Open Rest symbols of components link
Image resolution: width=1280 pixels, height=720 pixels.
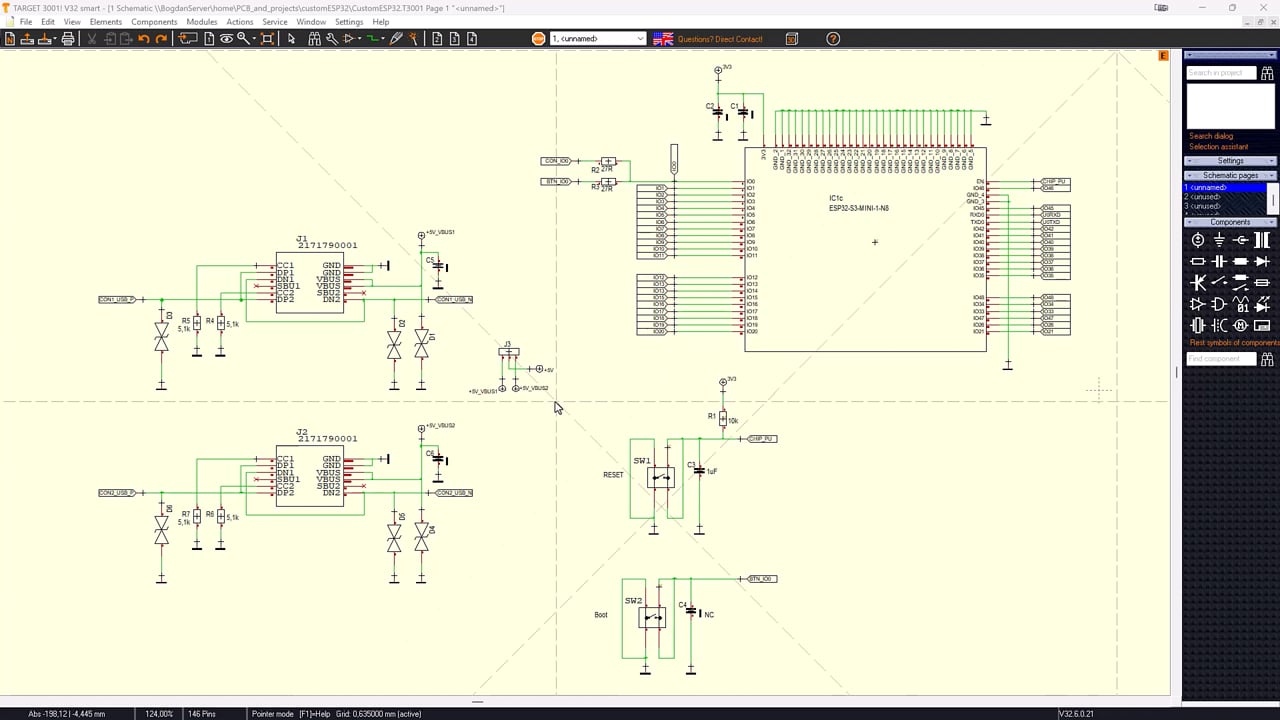click(1235, 343)
